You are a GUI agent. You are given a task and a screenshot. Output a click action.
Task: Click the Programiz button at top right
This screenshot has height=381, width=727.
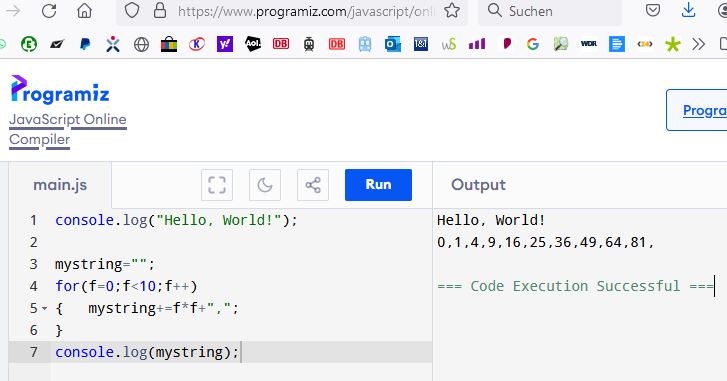click(697, 110)
